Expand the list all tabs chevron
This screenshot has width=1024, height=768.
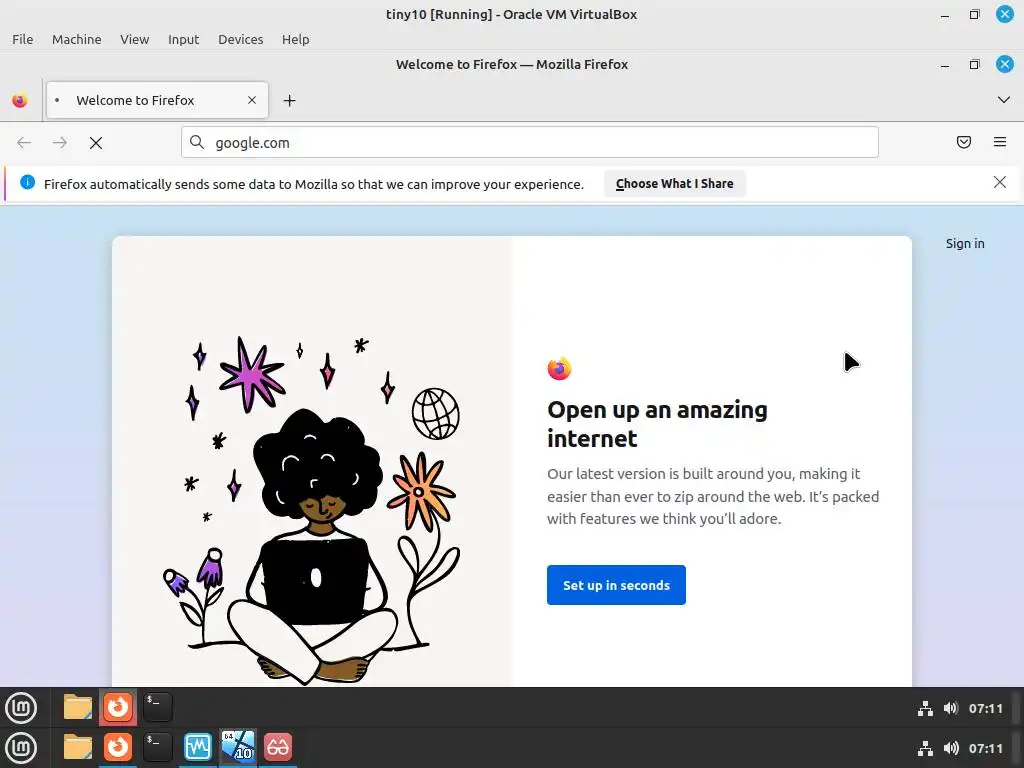[1004, 100]
